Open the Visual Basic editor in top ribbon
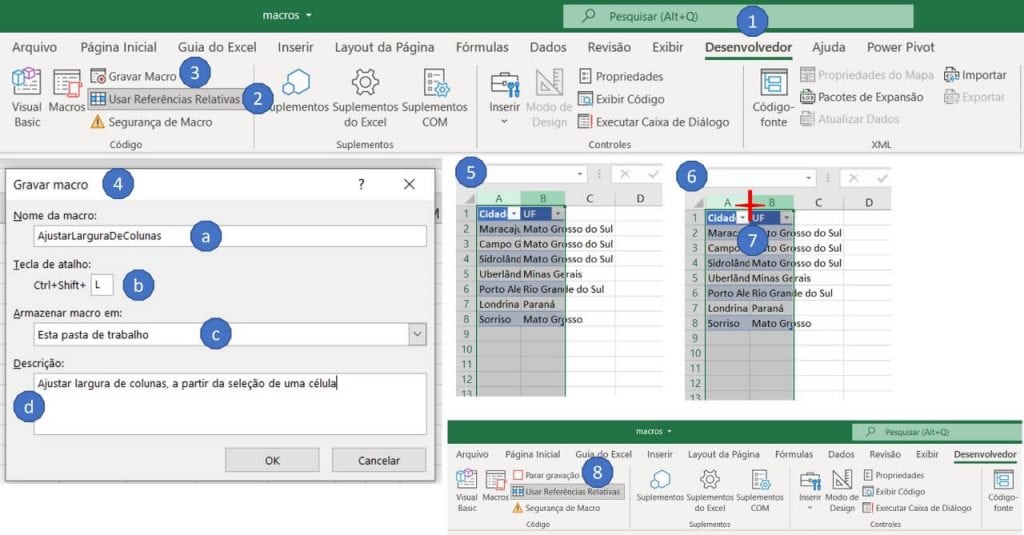 pos(27,97)
